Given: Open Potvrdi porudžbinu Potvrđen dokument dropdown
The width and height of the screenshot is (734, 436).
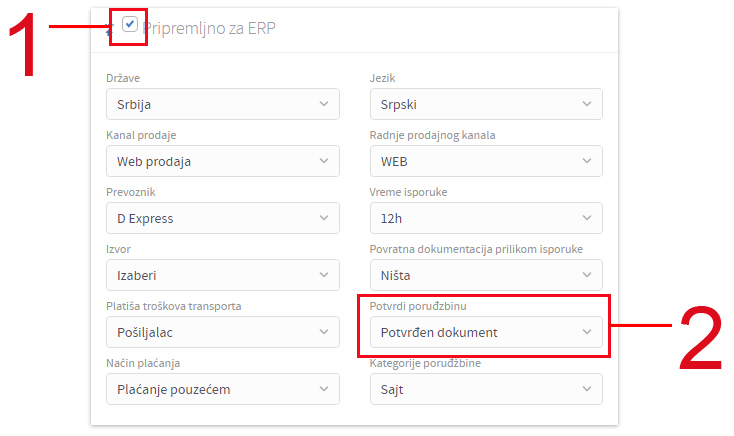Looking at the screenshot, I should [x=486, y=332].
